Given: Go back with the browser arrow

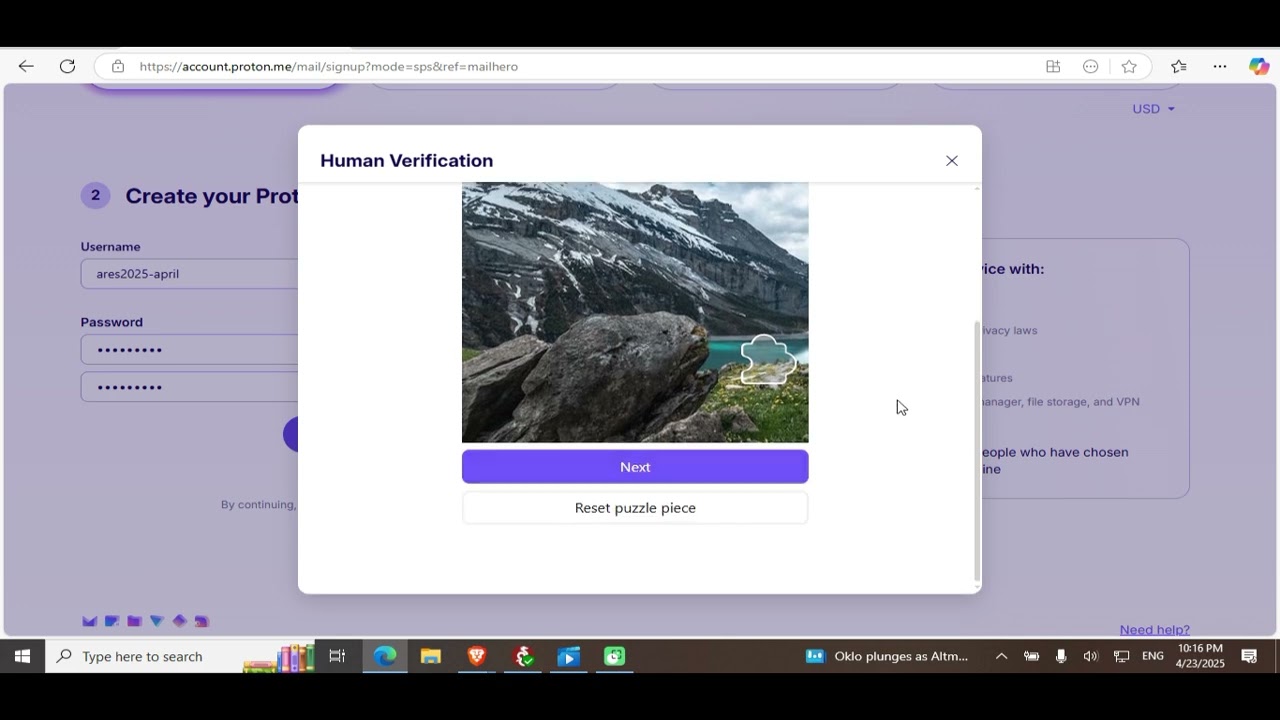Looking at the screenshot, I should [26, 66].
